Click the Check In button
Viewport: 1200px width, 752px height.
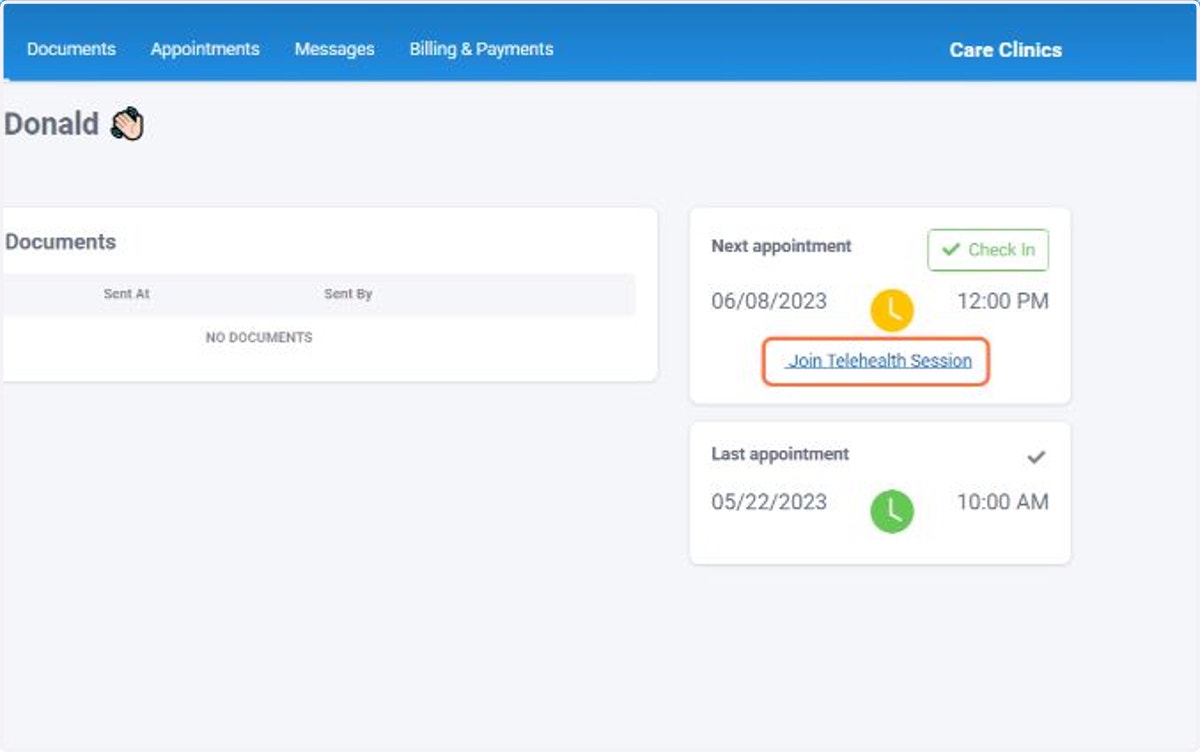tap(988, 250)
